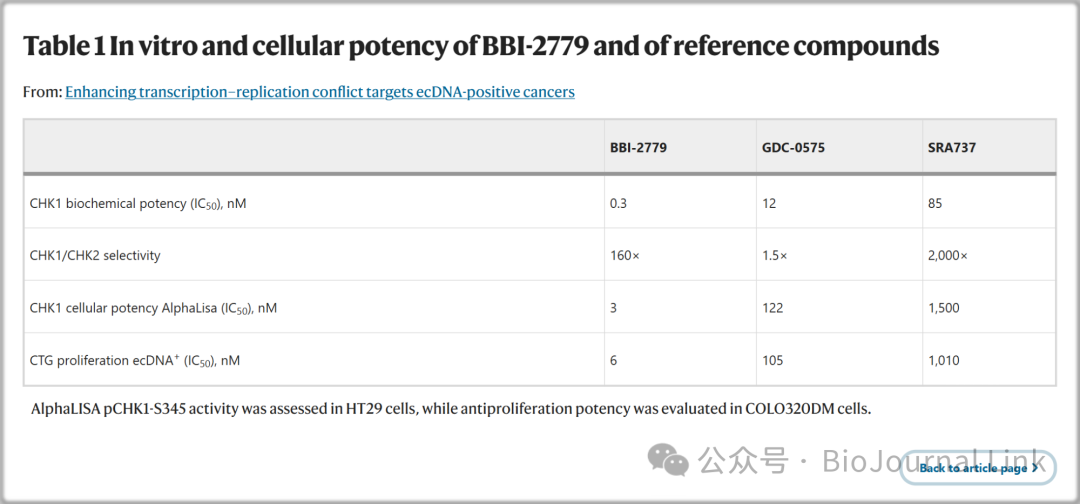
Task: Click the AlphaLISA pCHK1-S345 footnote text
Action: tap(451, 409)
